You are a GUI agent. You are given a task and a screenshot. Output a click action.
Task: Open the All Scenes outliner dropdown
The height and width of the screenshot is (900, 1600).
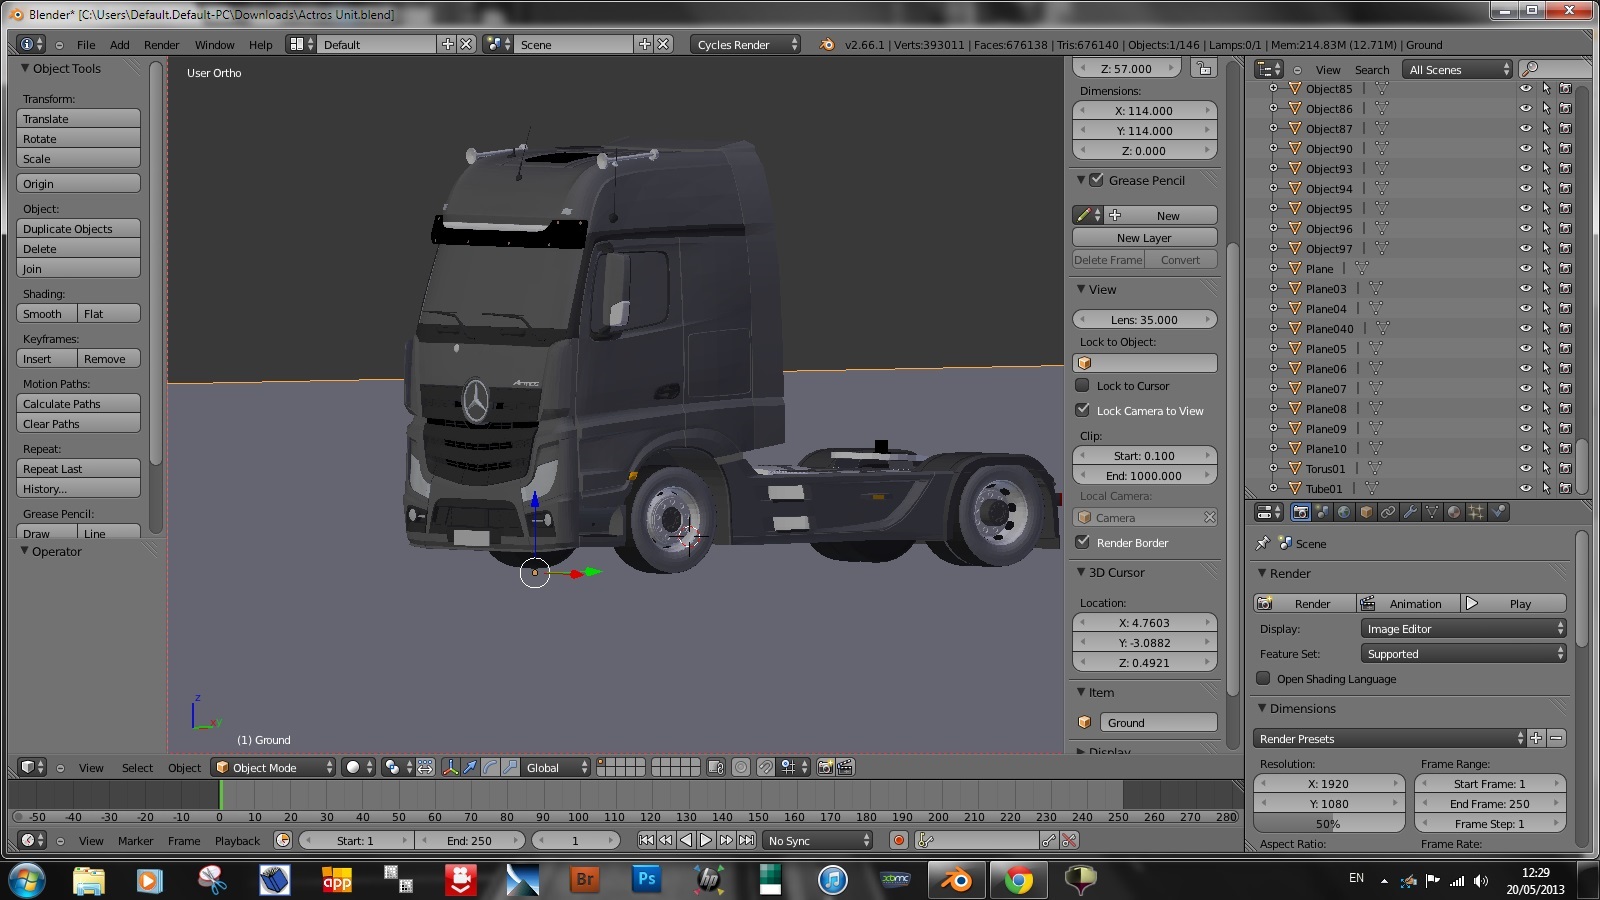coord(1458,69)
